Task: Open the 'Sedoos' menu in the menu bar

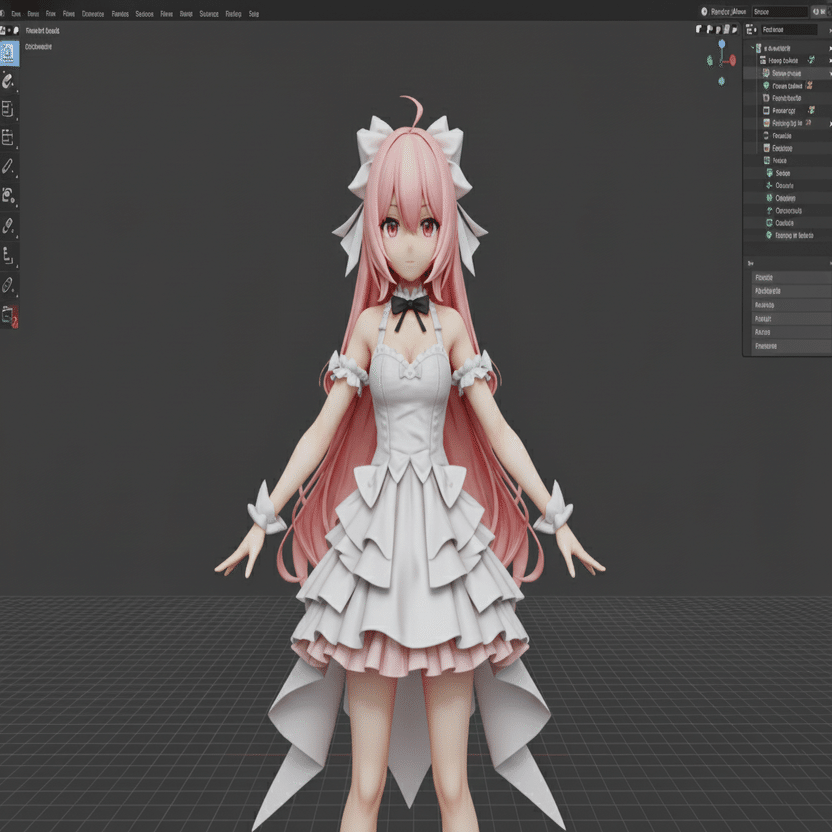Action: coord(144,14)
